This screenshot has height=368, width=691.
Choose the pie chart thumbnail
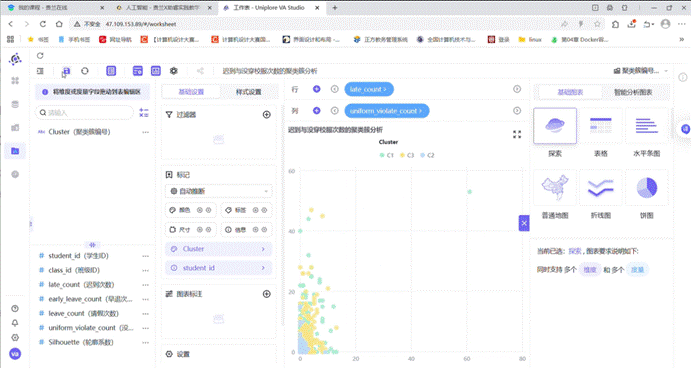(x=646, y=188)
